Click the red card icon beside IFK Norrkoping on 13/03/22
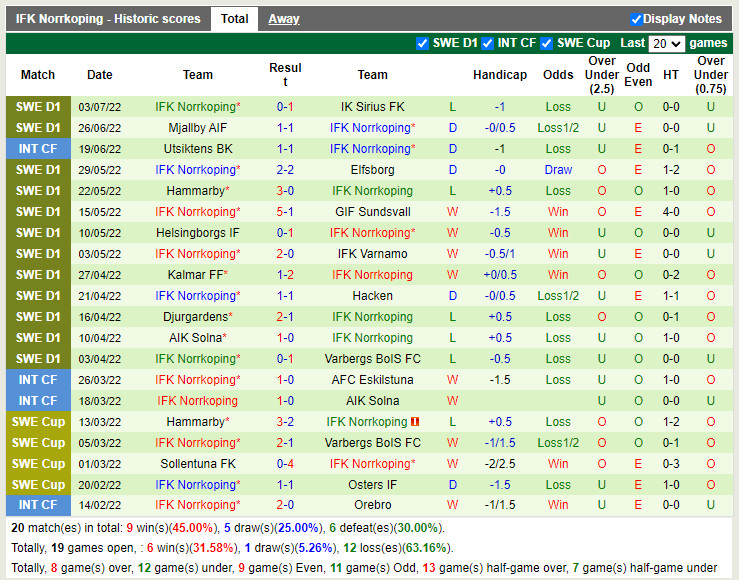The height and width of the screenshot is (580, 740). tap(415, 421)
